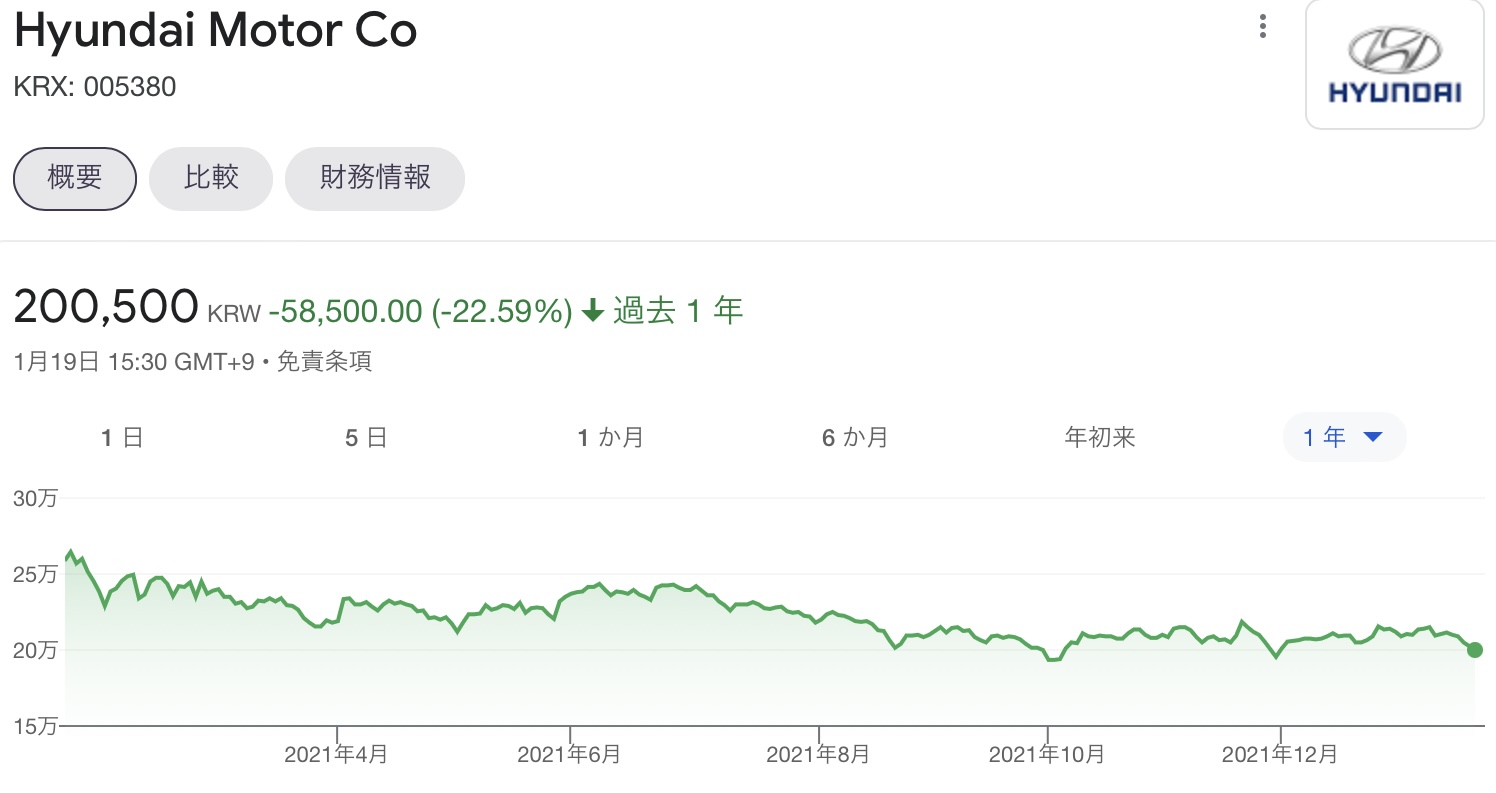Switch chart to 1 か月 range
The height and width of the screenshot is (793, 1496).
tap(610, 437)
